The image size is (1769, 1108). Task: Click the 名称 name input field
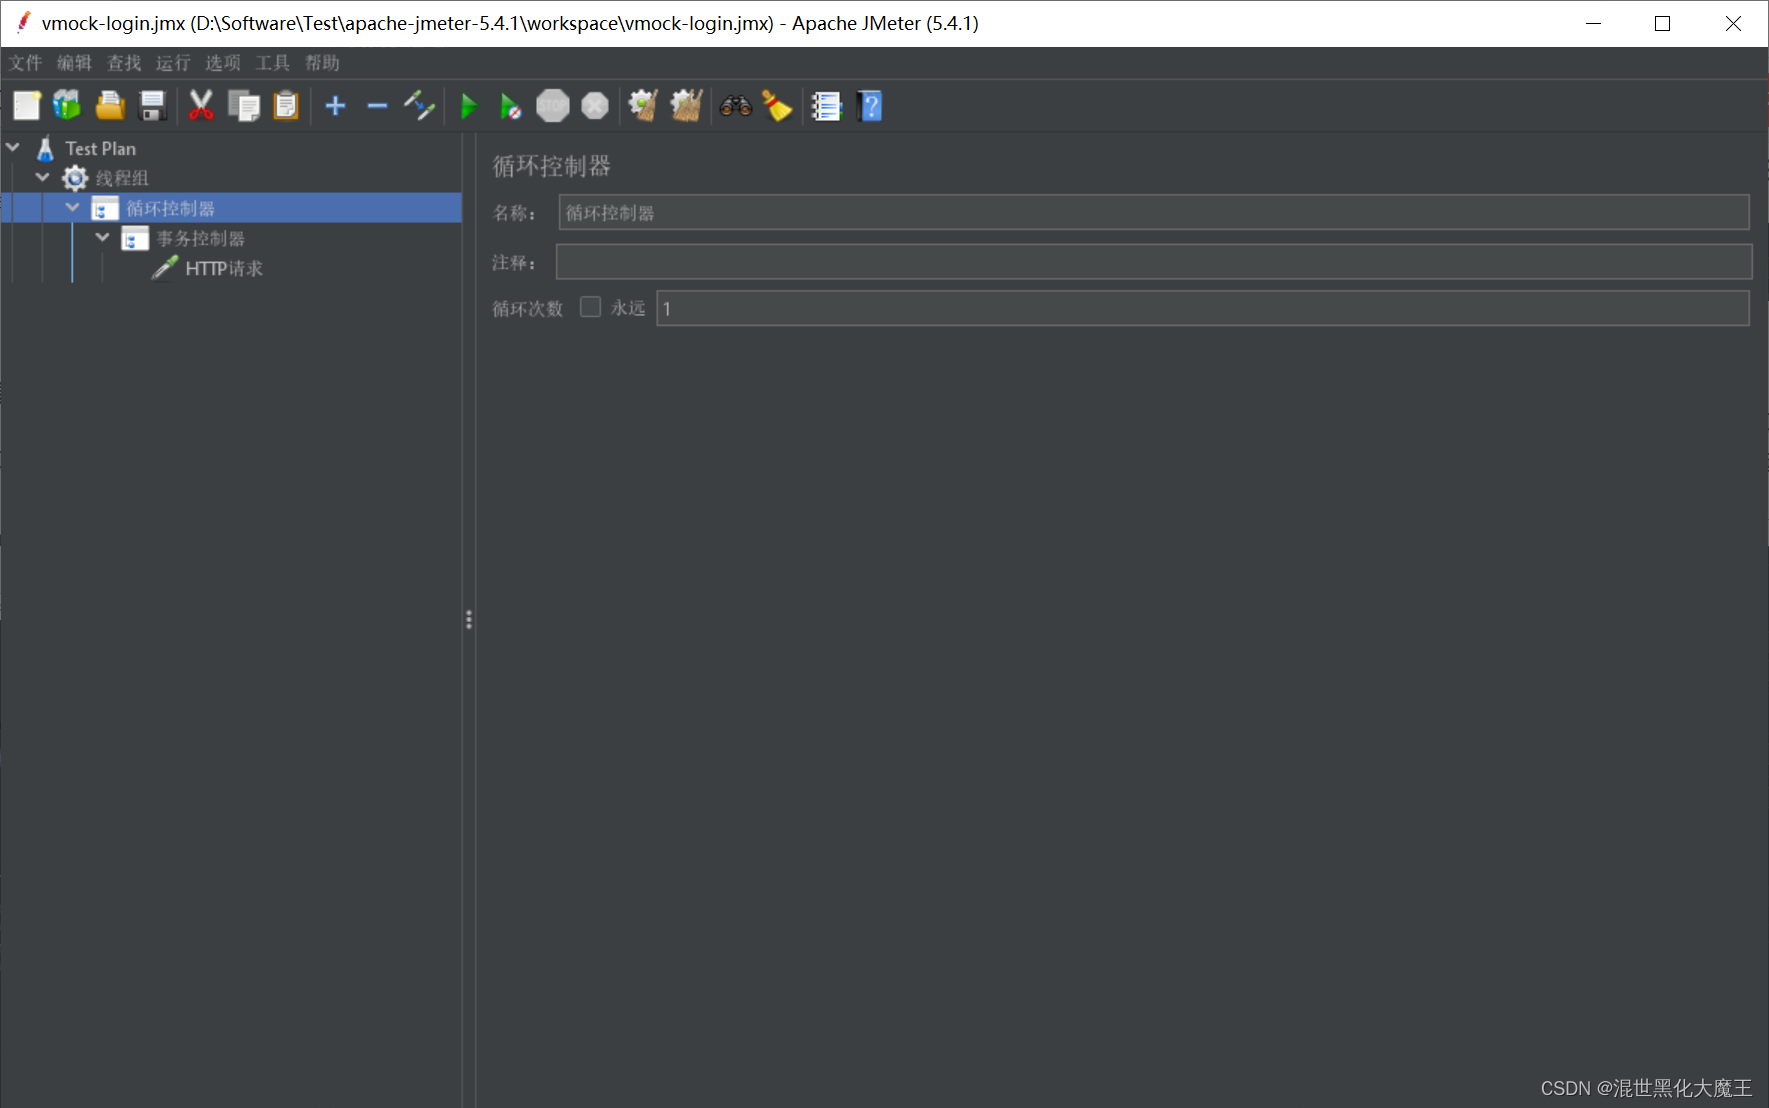tap(1154, 212)
